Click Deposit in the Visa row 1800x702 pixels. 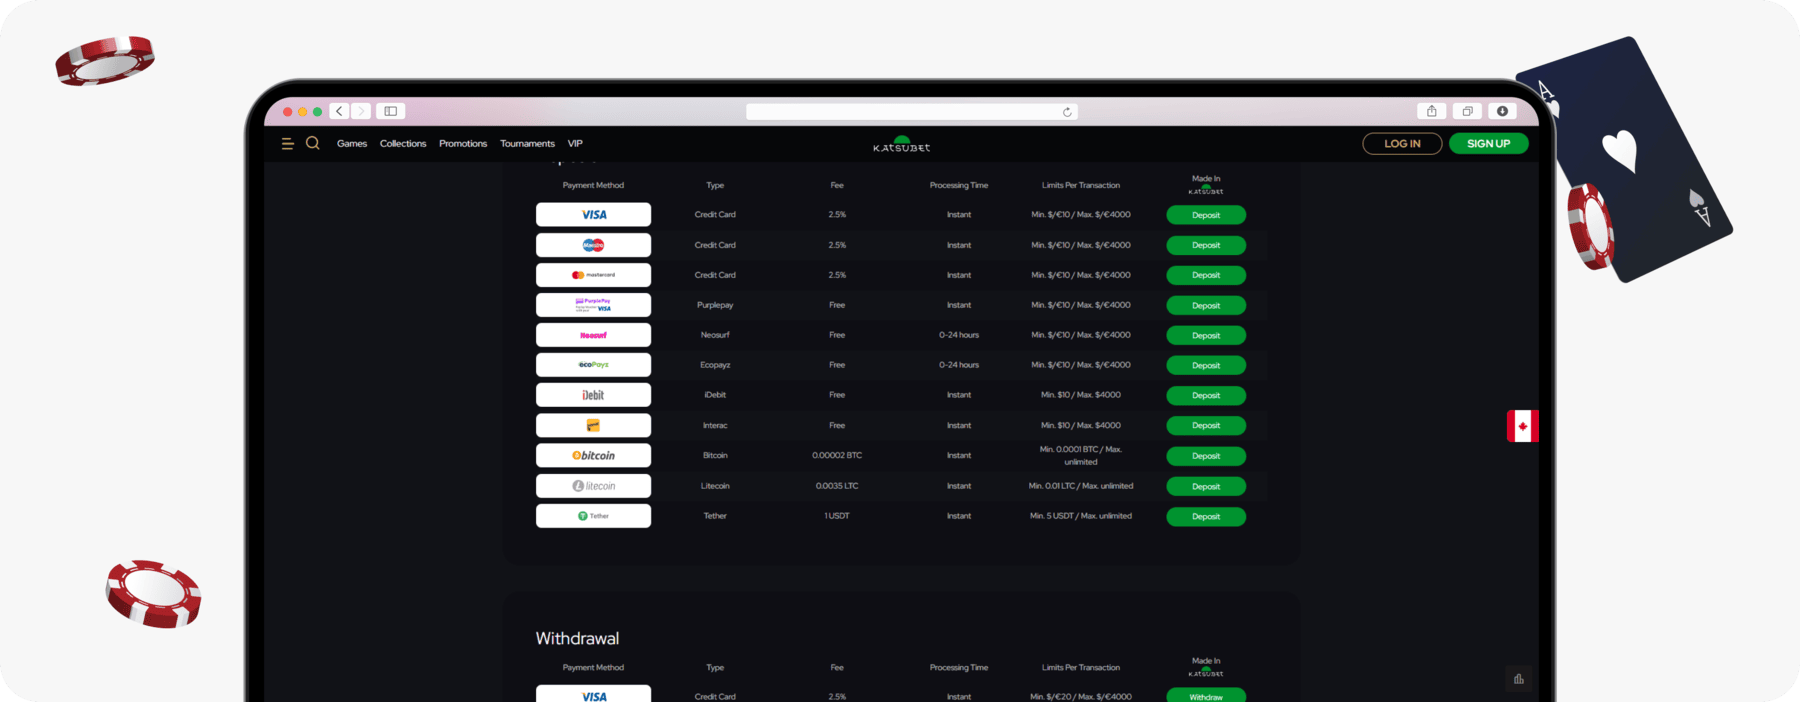point(1206,215)
